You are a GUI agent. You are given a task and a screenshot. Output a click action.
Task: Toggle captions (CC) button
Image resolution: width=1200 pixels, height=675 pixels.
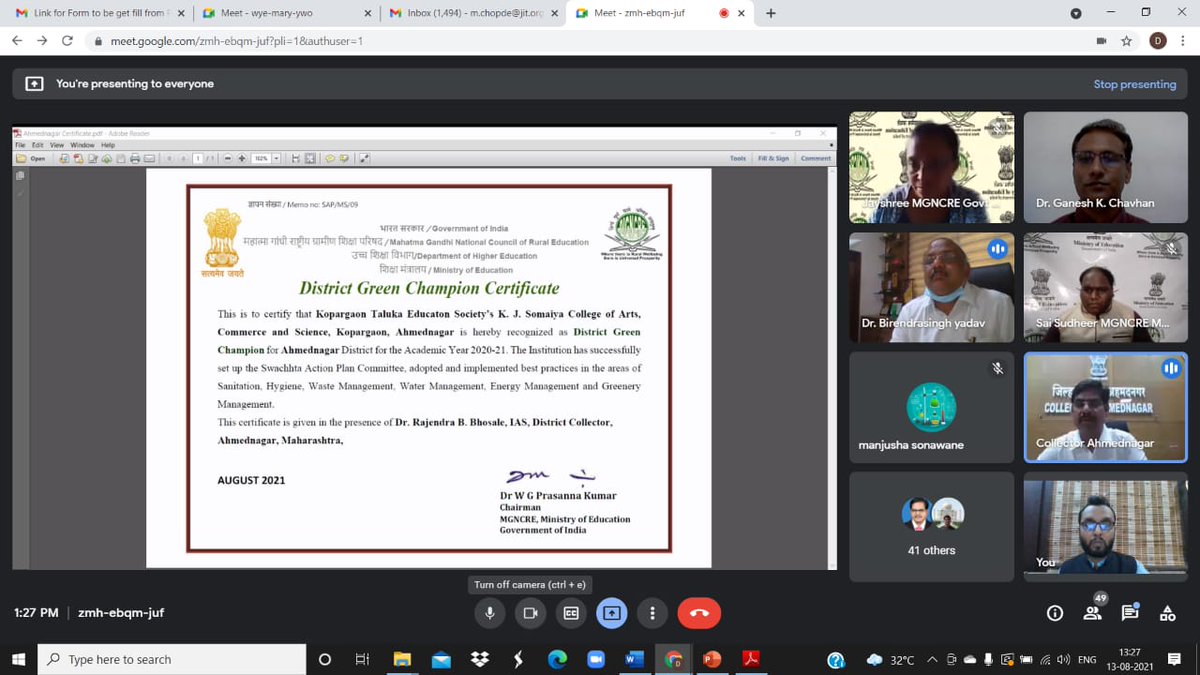[571, 613]
